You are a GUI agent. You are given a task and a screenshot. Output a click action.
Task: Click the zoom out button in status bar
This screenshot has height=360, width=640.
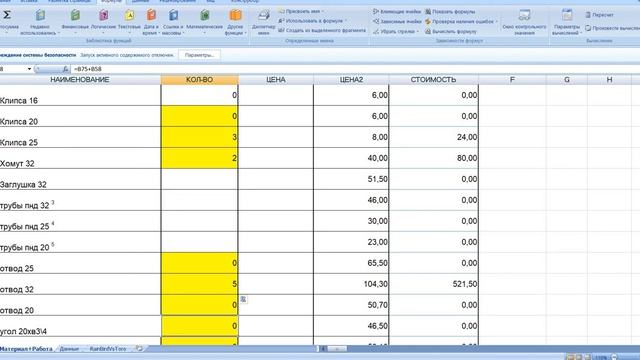tap(614, 357)
